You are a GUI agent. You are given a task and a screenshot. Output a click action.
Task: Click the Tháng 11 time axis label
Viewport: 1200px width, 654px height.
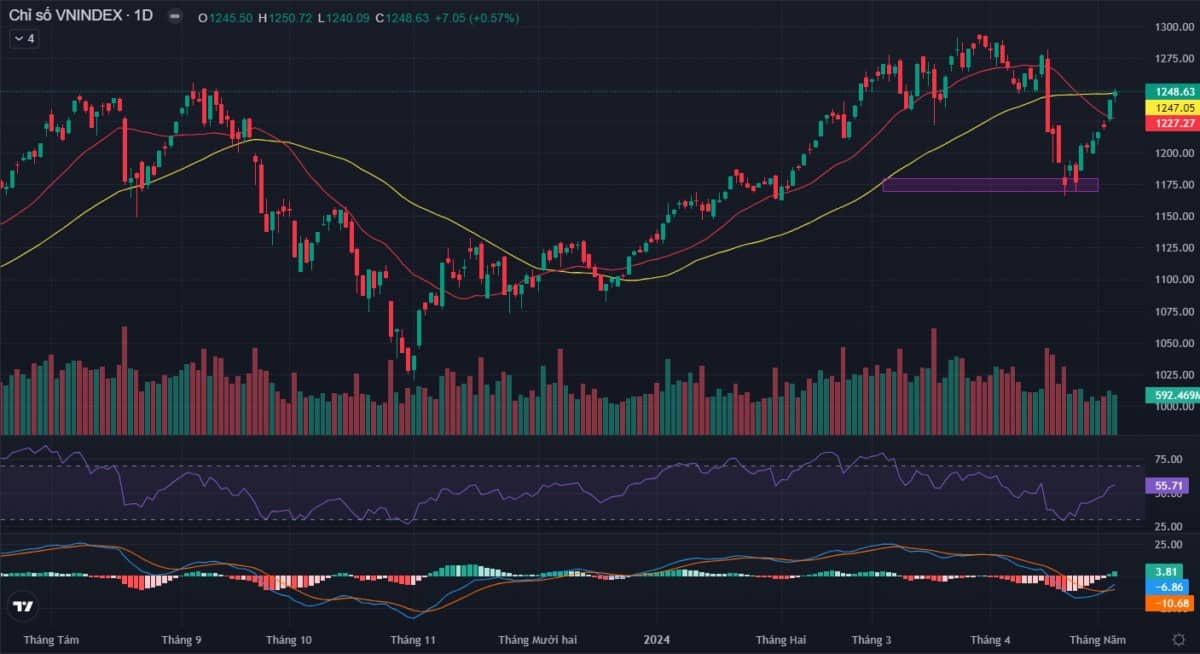pyautogui.click(x=413, y=640)
